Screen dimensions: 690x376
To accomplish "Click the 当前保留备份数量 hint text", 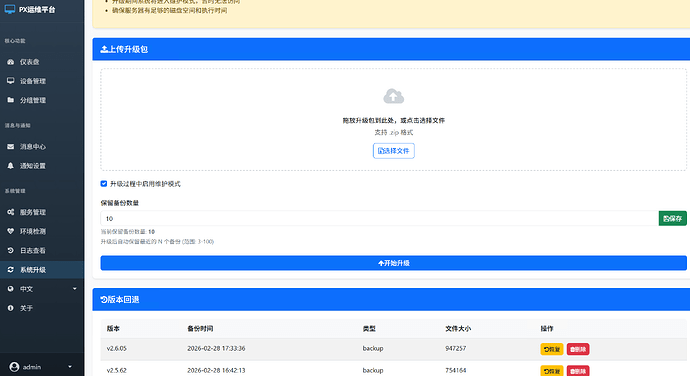I will pyautogui.click(x=128, y=232).
